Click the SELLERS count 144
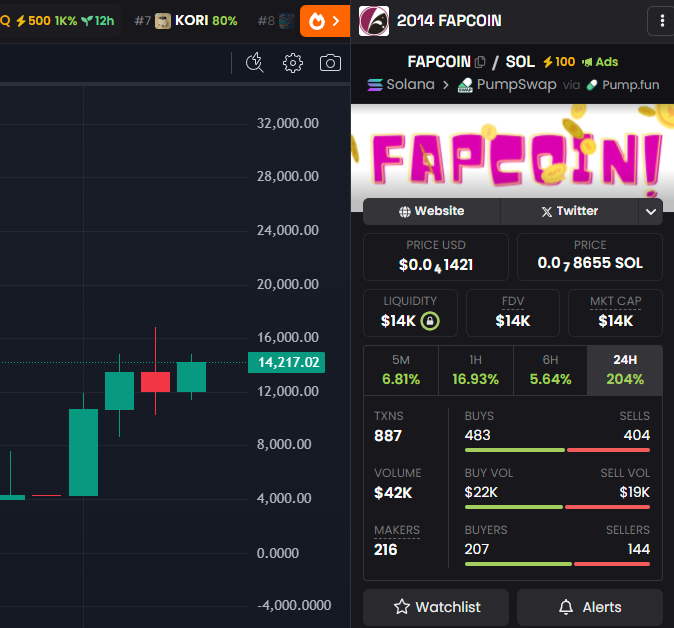Screen dimensions: 674x628 click(x=638, y=549)
